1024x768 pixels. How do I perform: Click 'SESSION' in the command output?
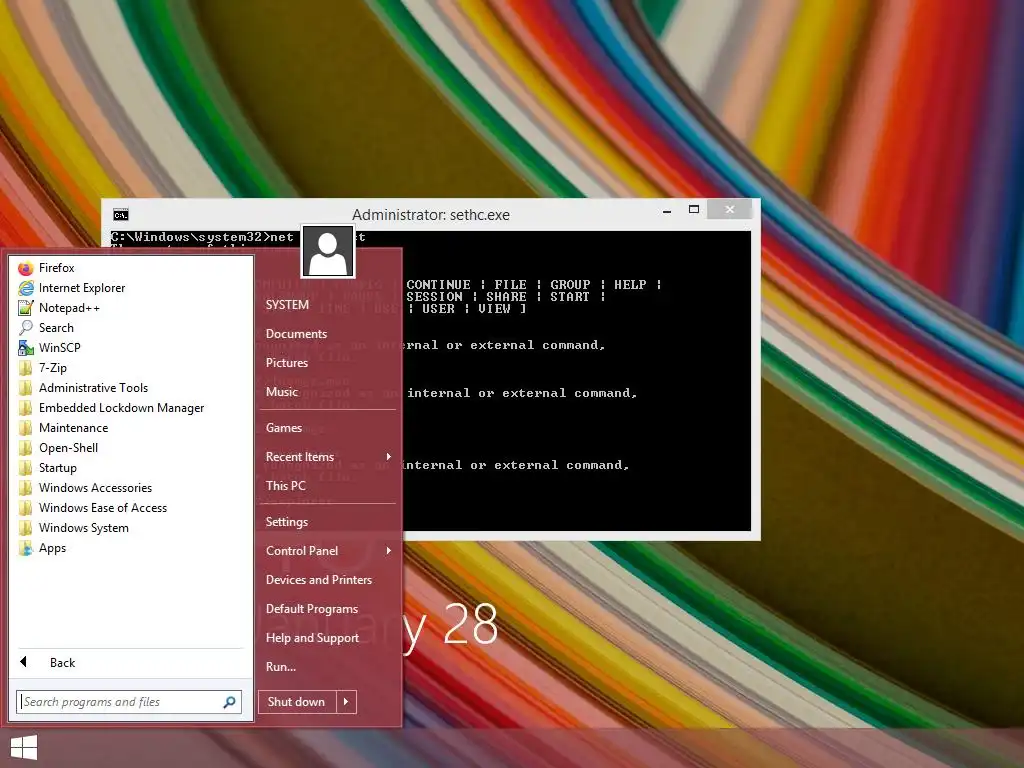434,297
